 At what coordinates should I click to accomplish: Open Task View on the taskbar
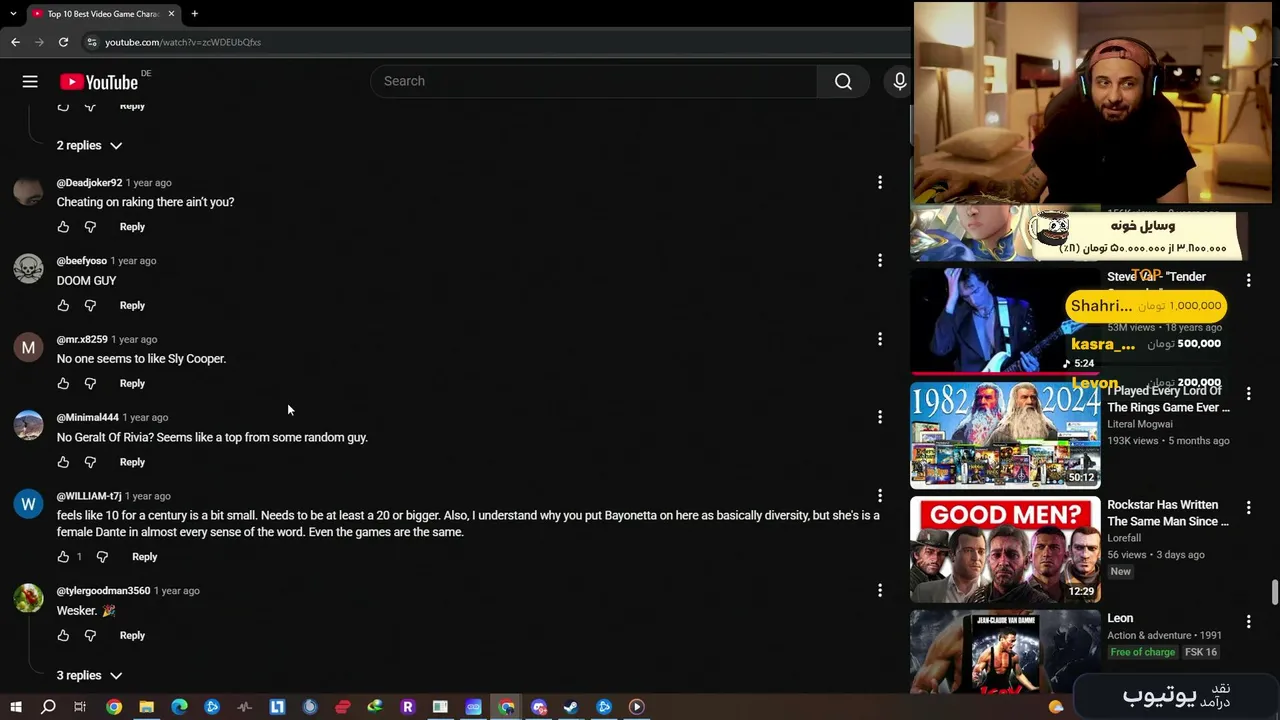(x=80, y=707)
